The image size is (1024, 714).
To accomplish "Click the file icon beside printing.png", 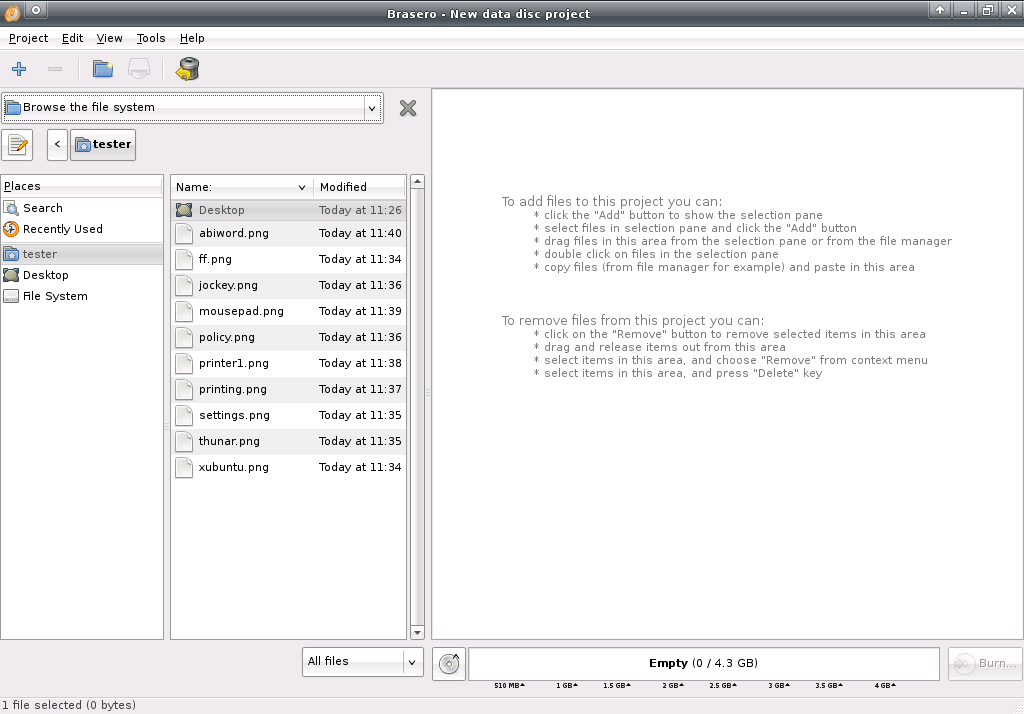I will [x=184, y=390].
